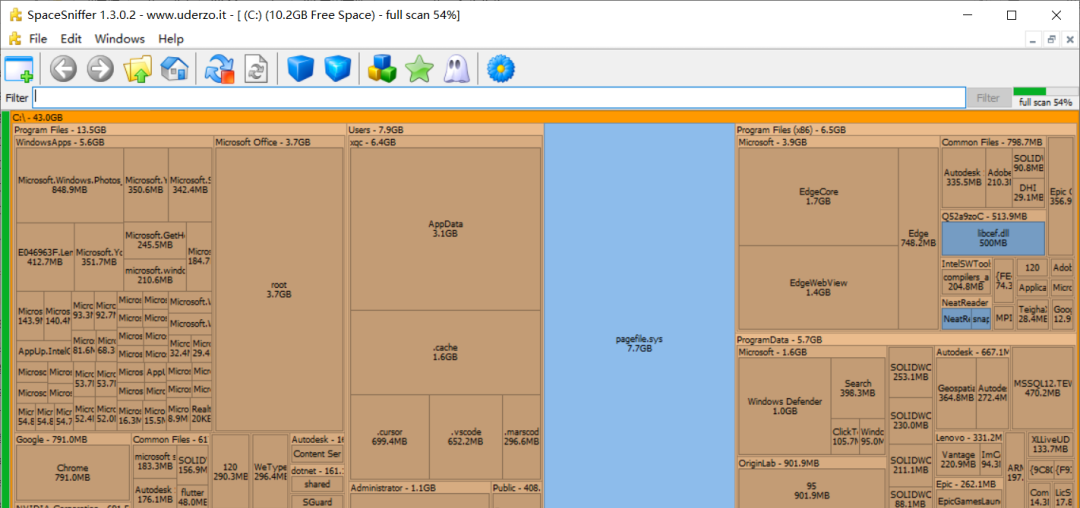Select the E046963F.Len 412.7MB block
This screenshot has width=1080, height=508.
45,257
